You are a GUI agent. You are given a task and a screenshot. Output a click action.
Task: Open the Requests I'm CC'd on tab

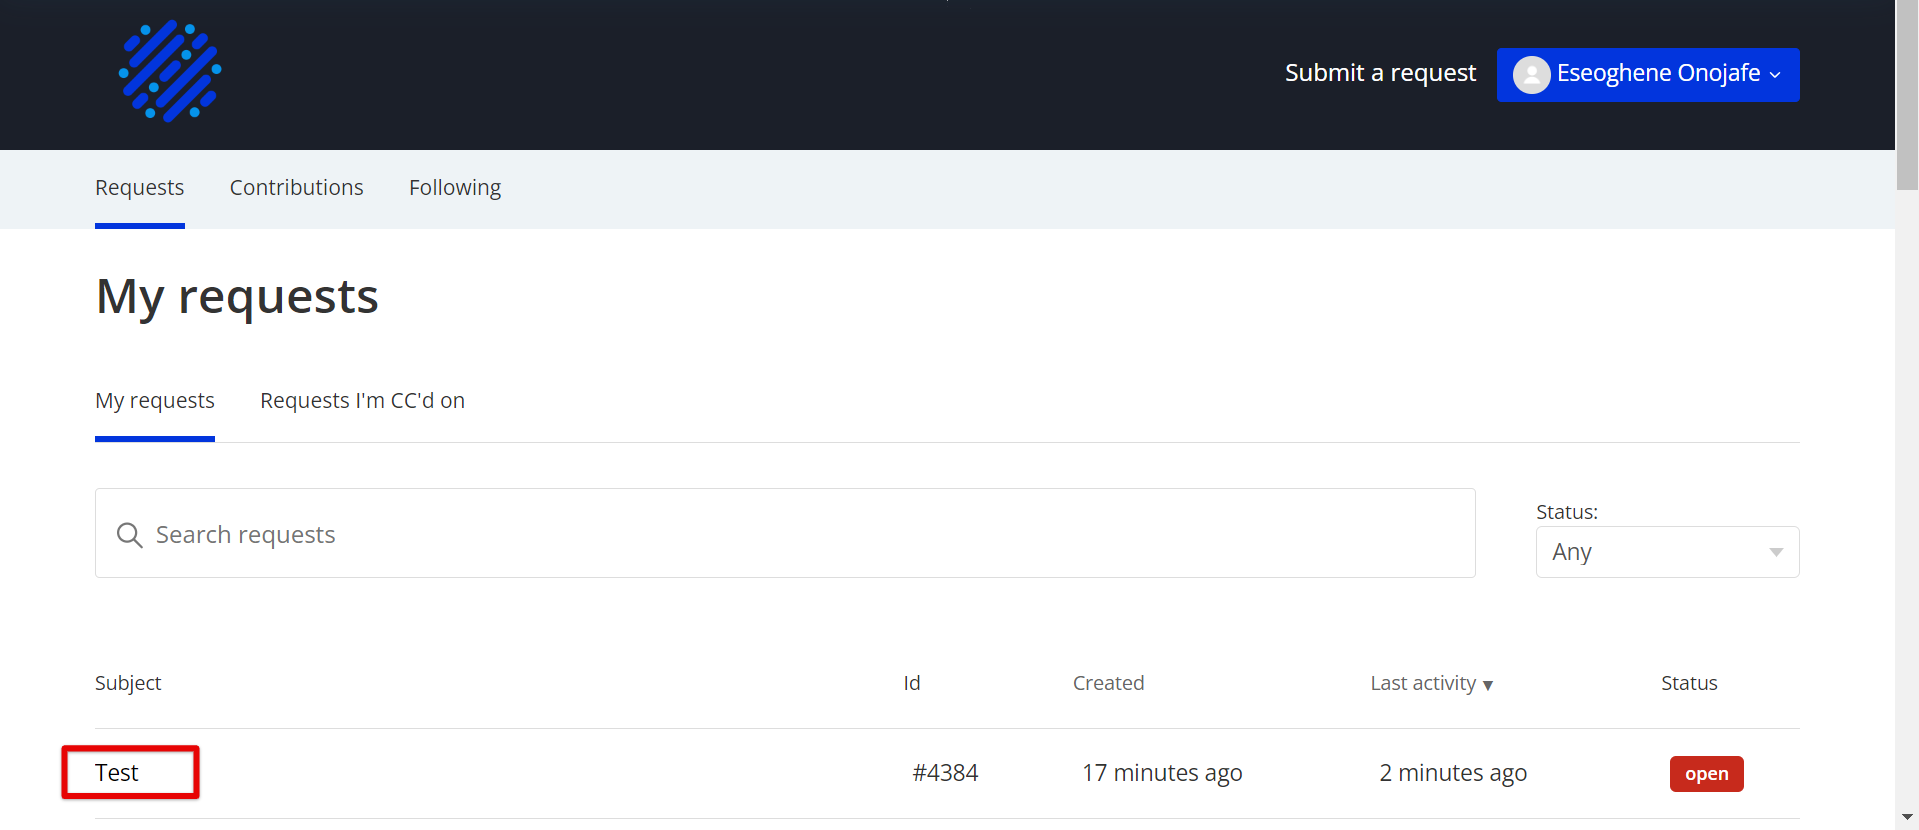pos(362,401)
